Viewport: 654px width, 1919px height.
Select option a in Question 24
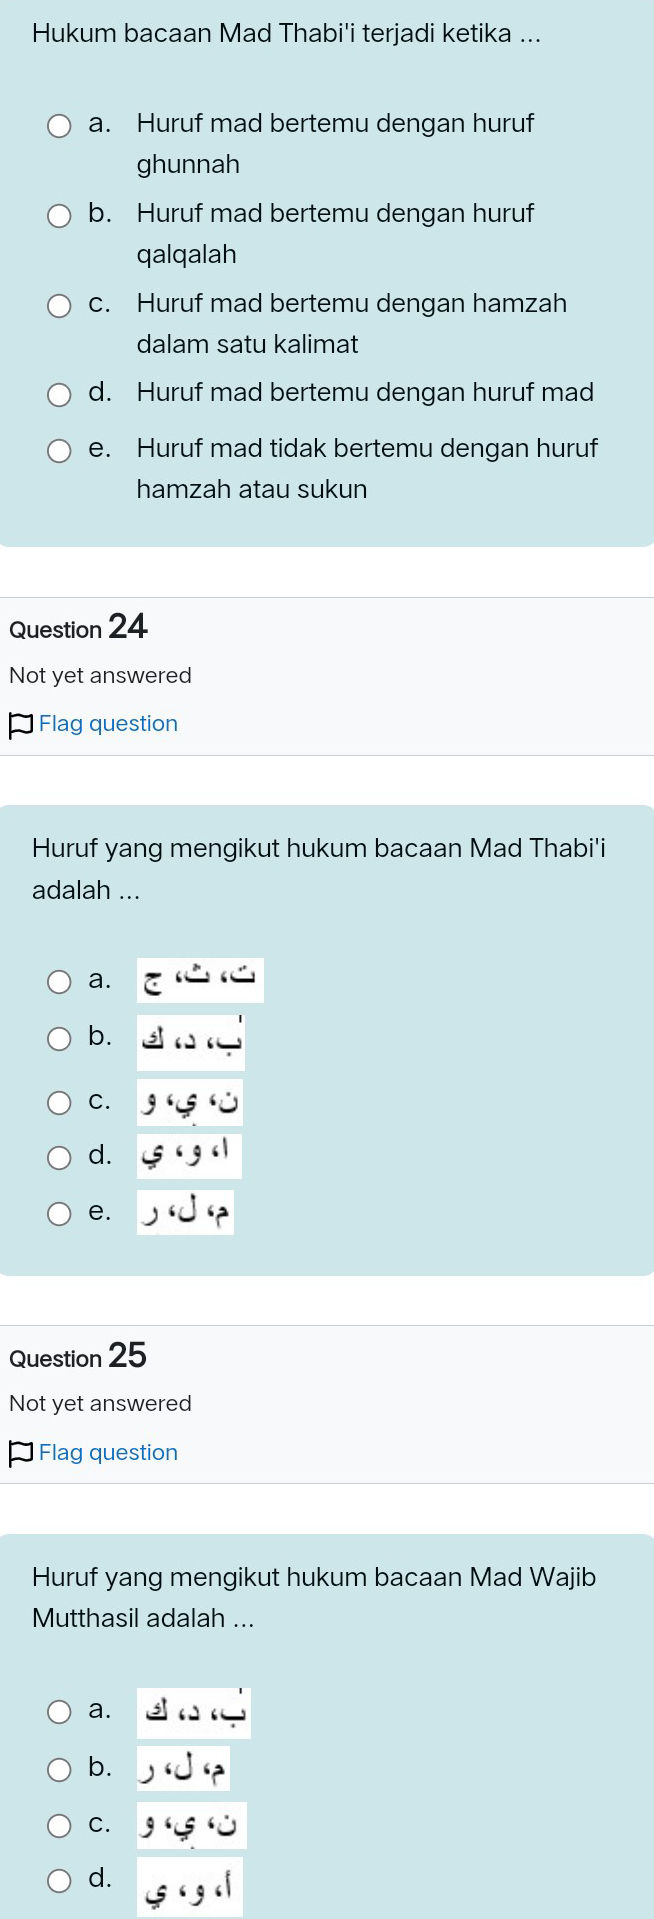(x=59, y=982)
